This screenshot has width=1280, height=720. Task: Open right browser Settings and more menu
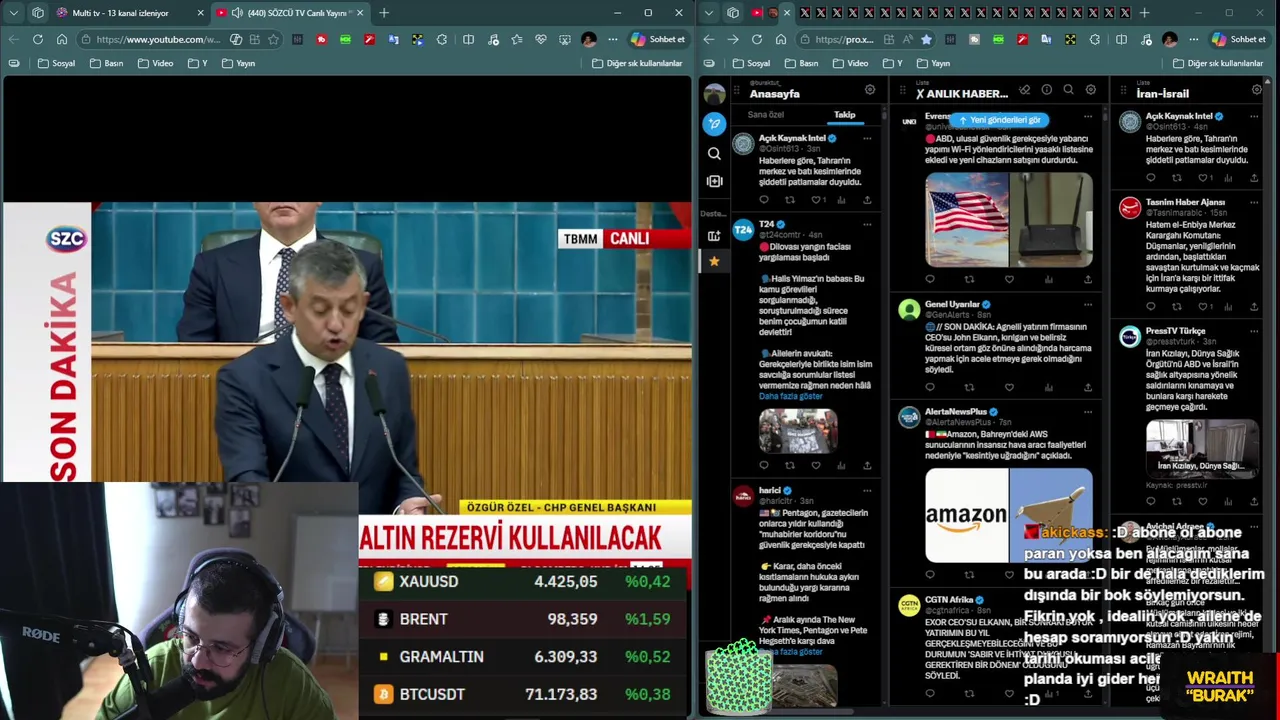tap(1194, 39)
